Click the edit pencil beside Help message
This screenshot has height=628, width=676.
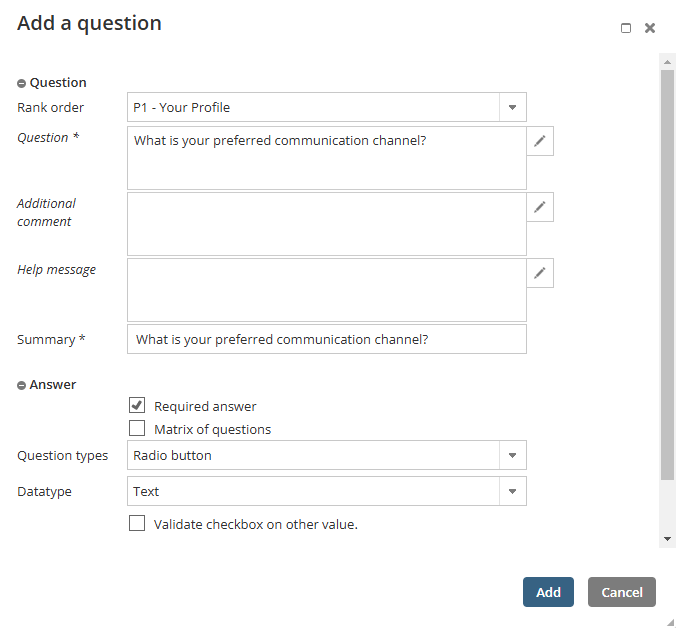tap(540, 273)
